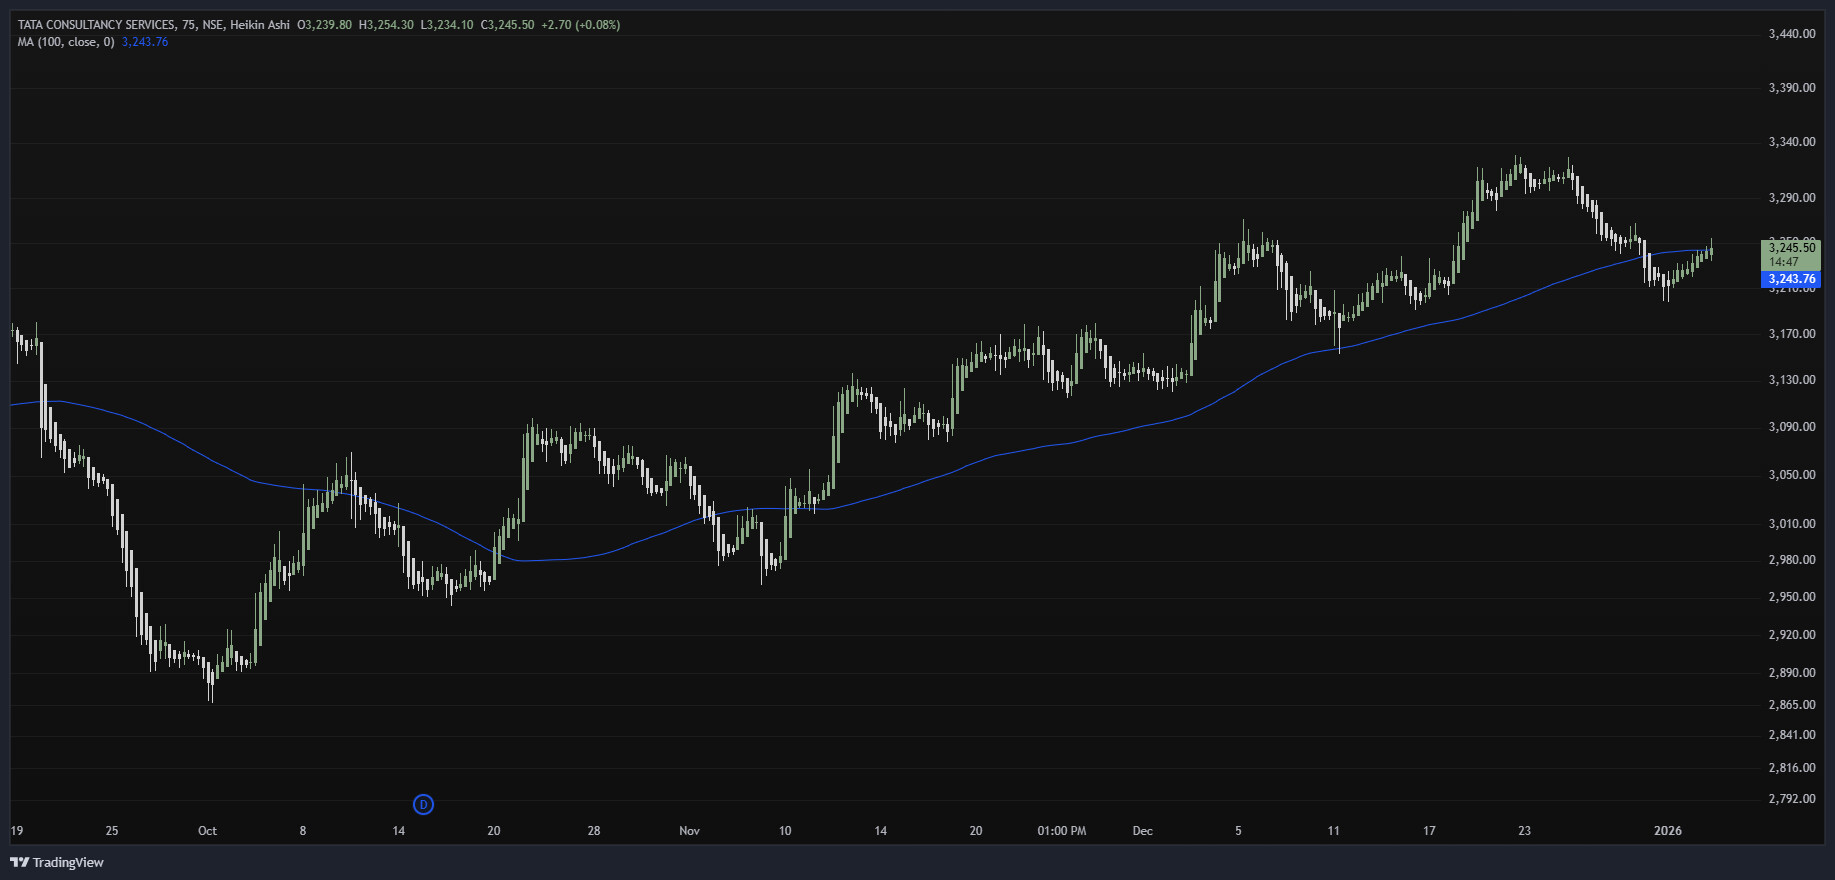Click the +2.70 (+0.08%) change value in header

(580, 25)
